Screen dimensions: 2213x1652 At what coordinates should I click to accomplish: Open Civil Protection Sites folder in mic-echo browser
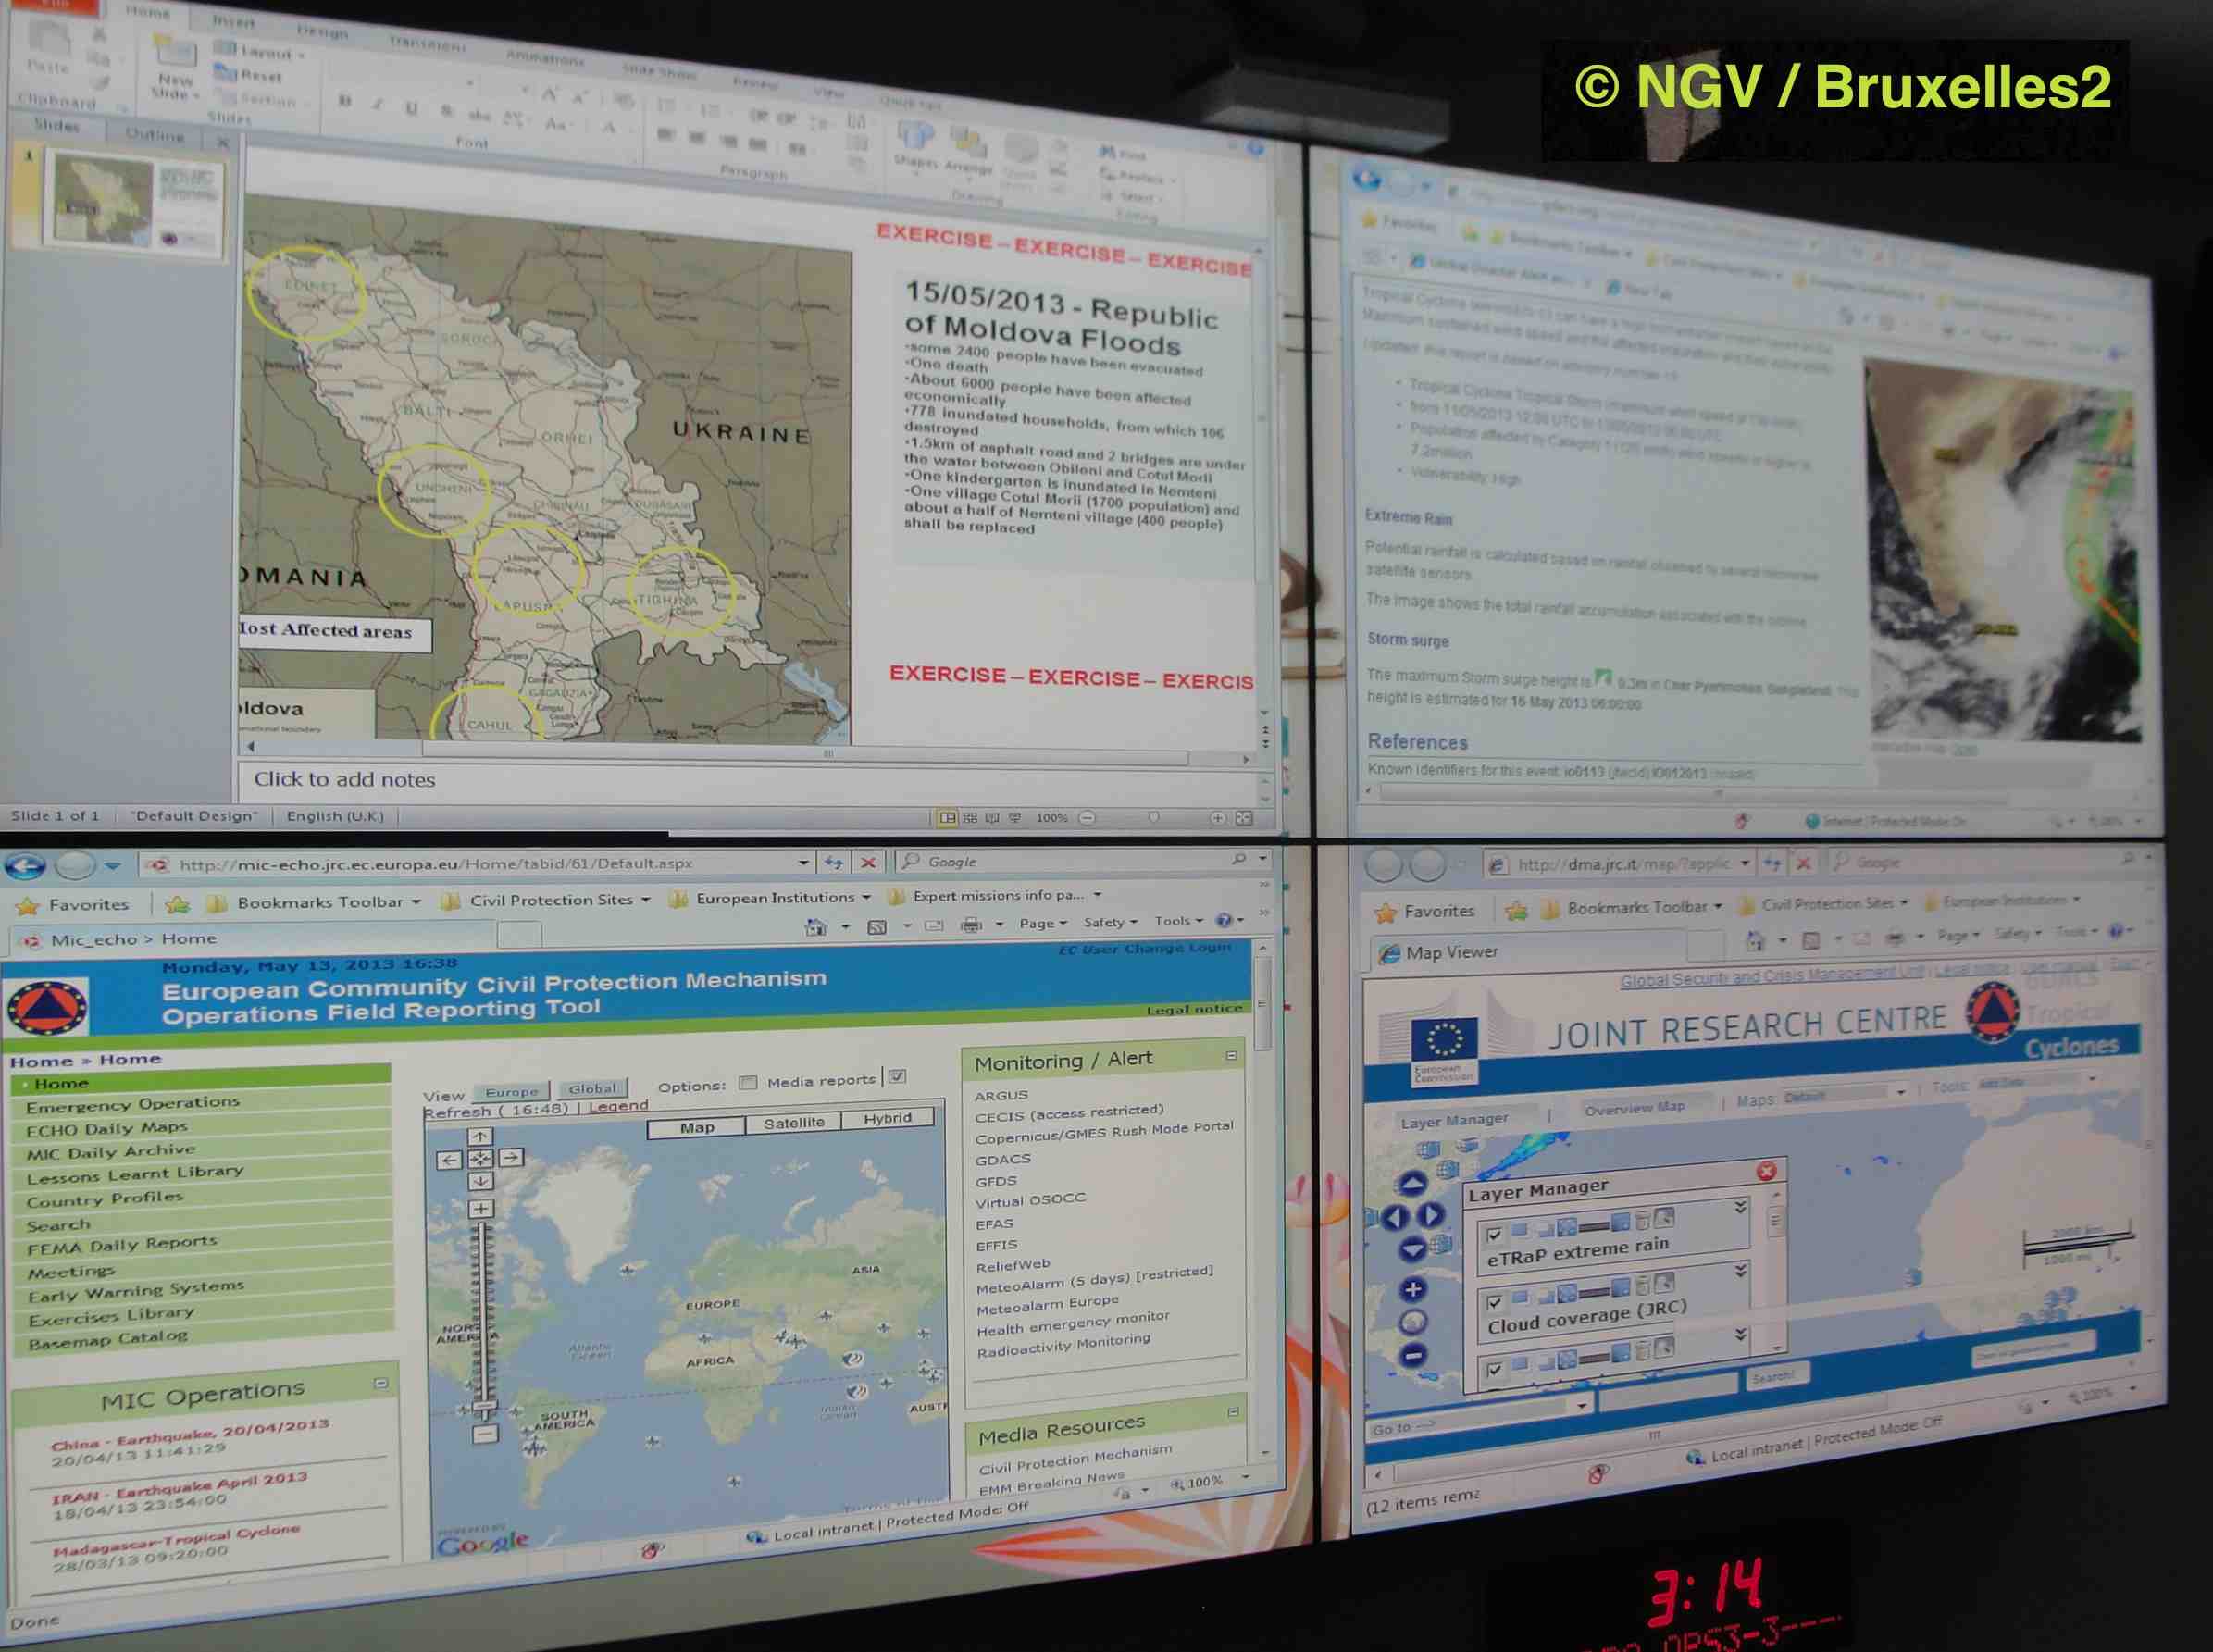(549, 900)
